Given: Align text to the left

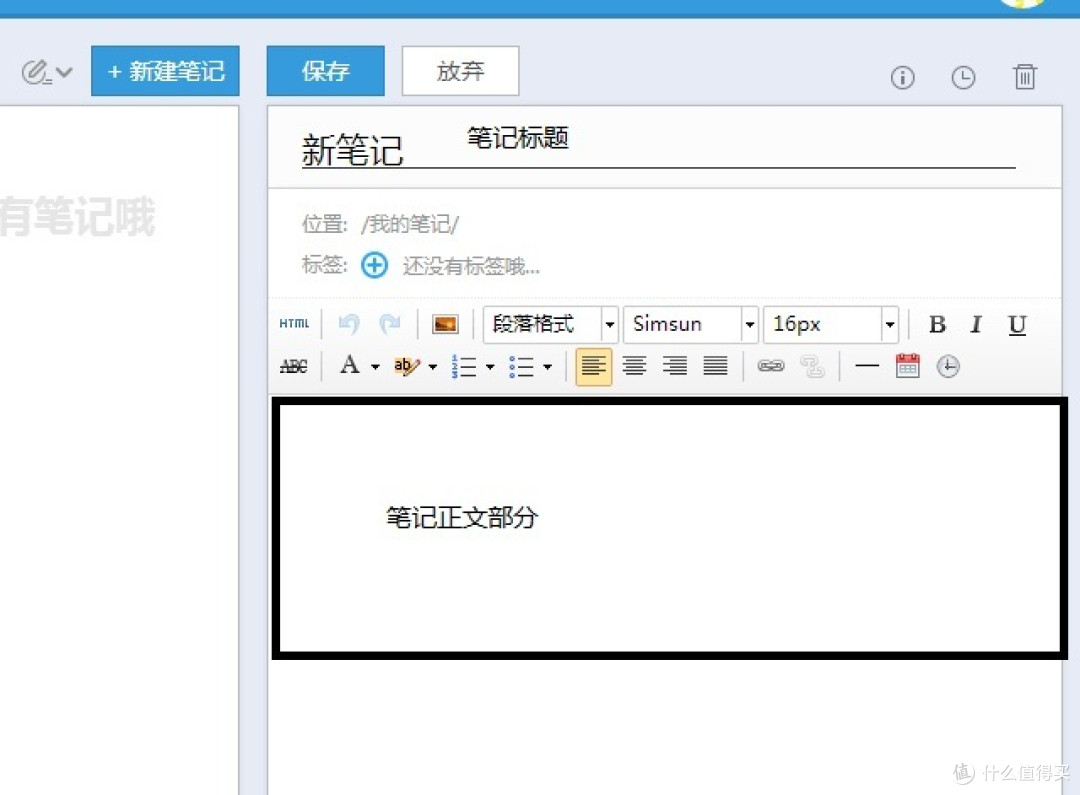Looking at the screenshot, I should point(594,366).
